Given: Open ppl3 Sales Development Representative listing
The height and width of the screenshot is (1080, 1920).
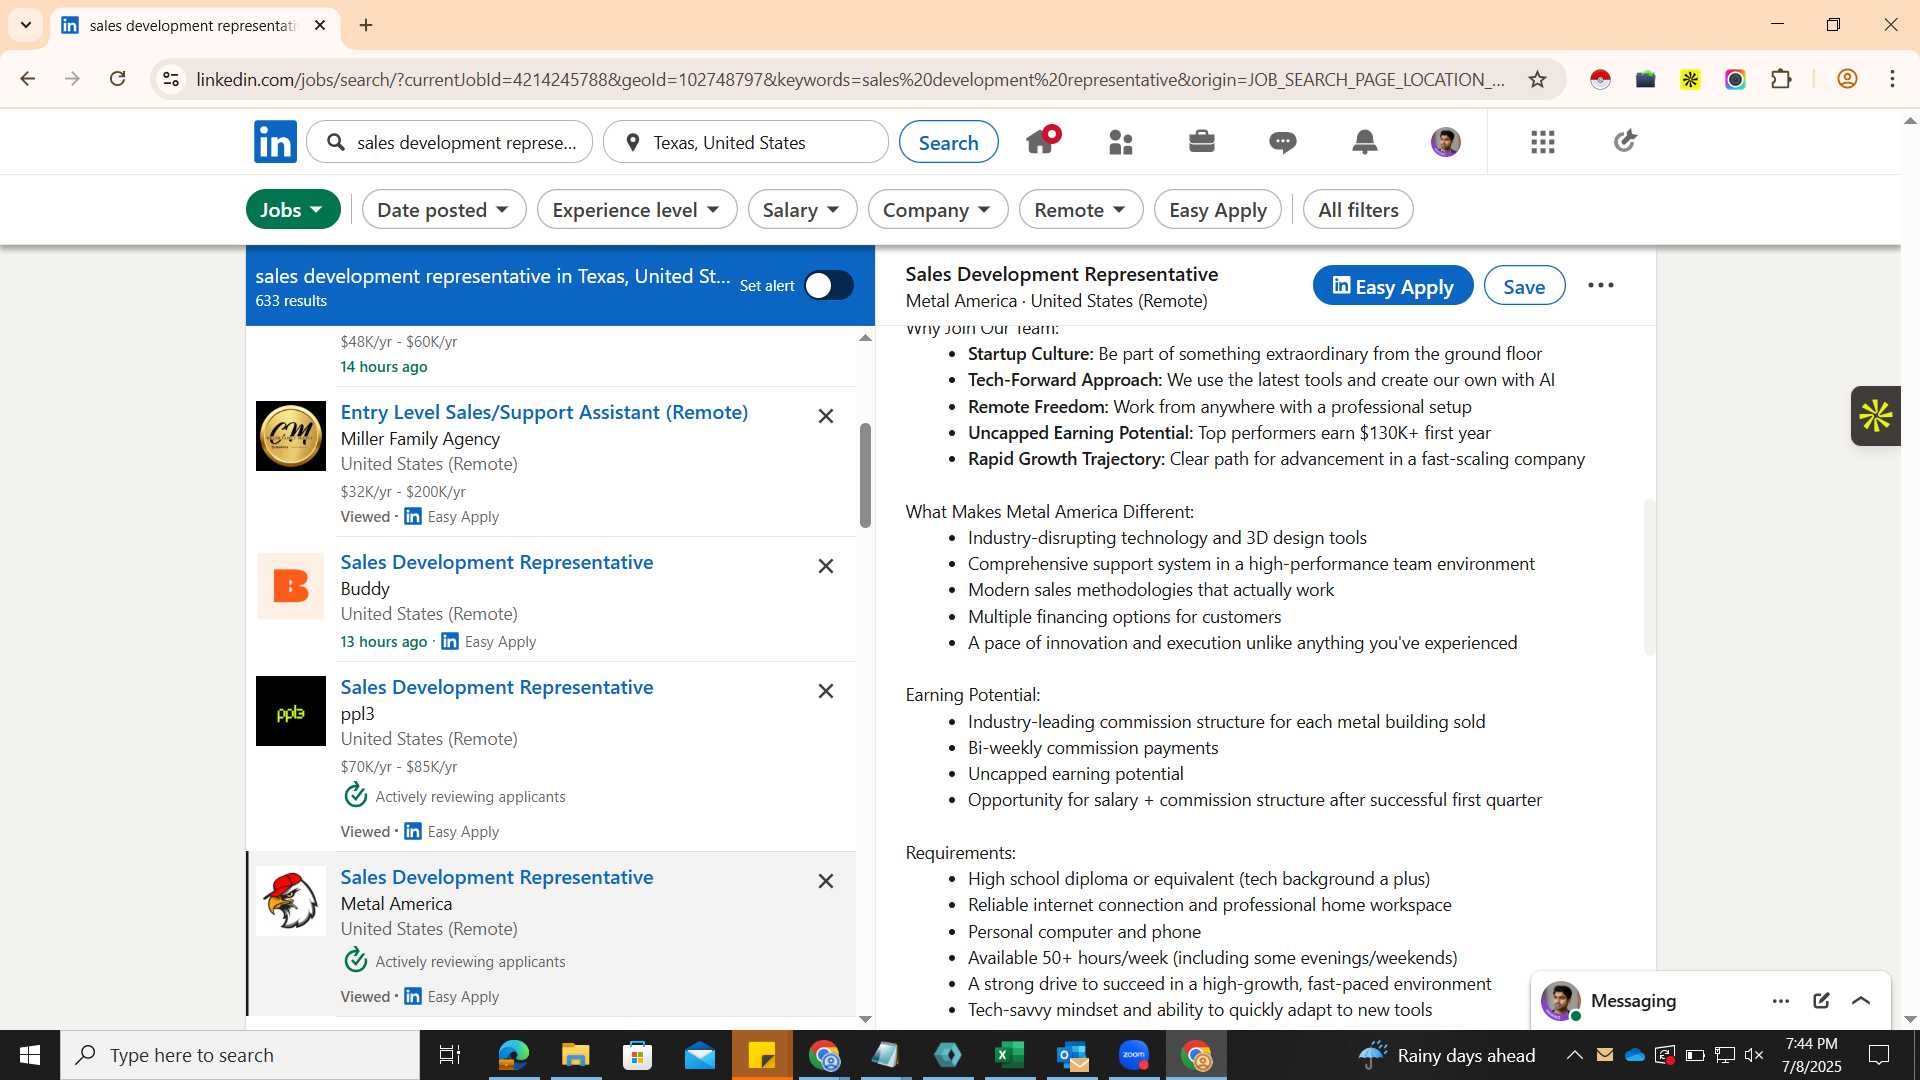Looking at the screenshot, I should [497, 687].
